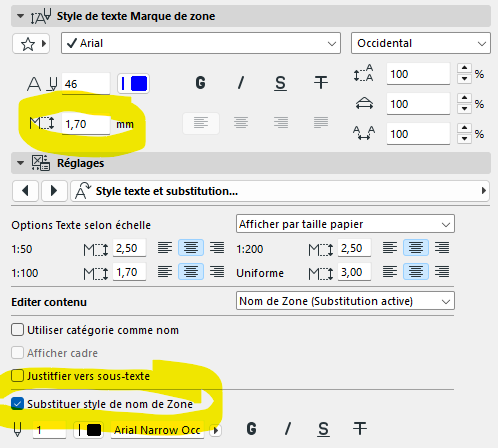Toggle bold for substituted zone name style
Screen dimensions: 498x448
[x=251, y=429]
